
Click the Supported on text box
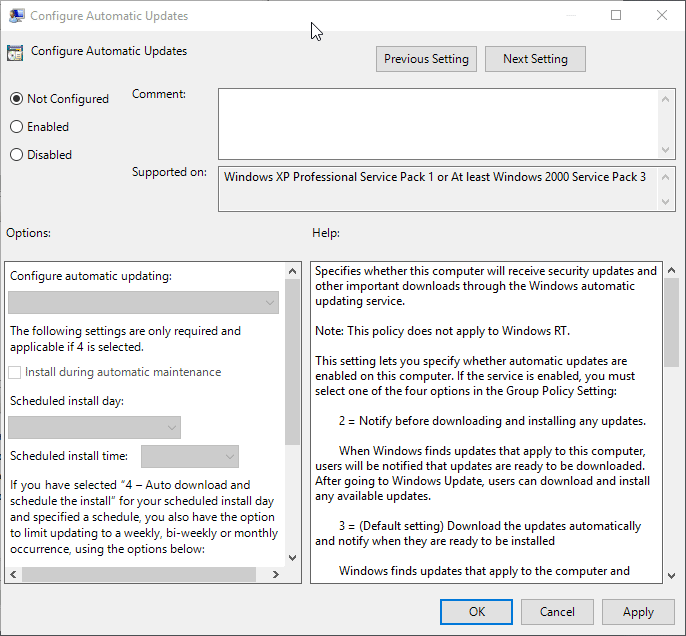point(438,189)
